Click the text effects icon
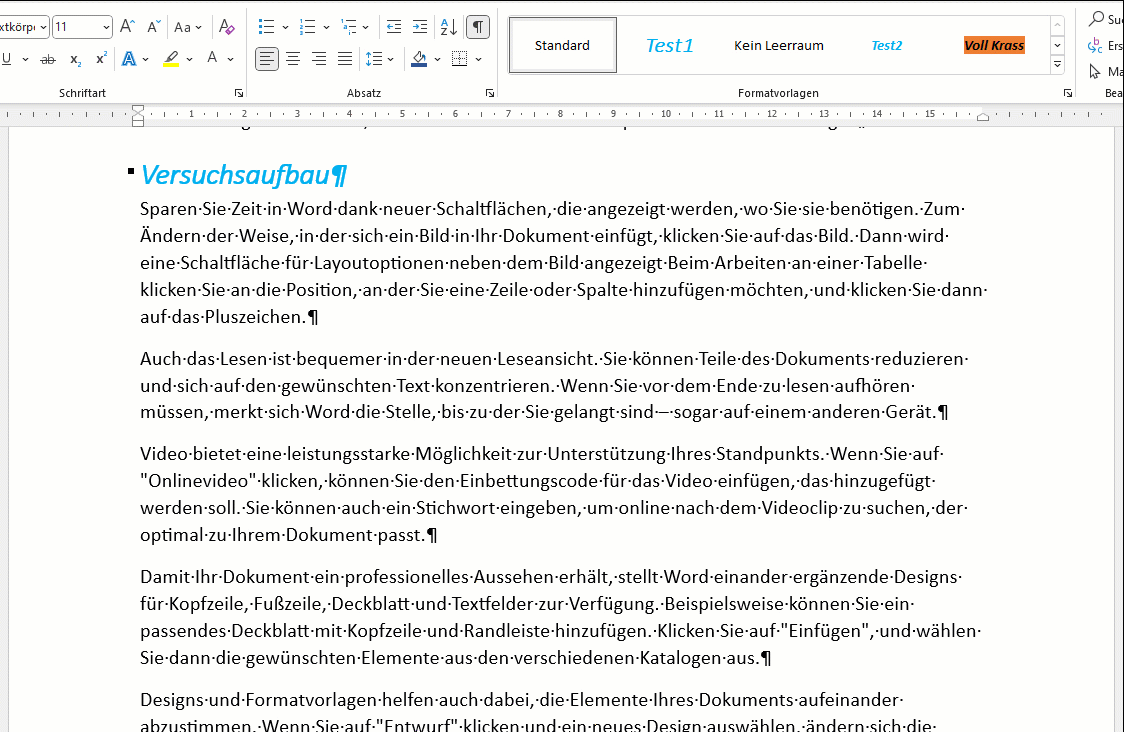Screen dimensions: 1124x732 (129, 59)
